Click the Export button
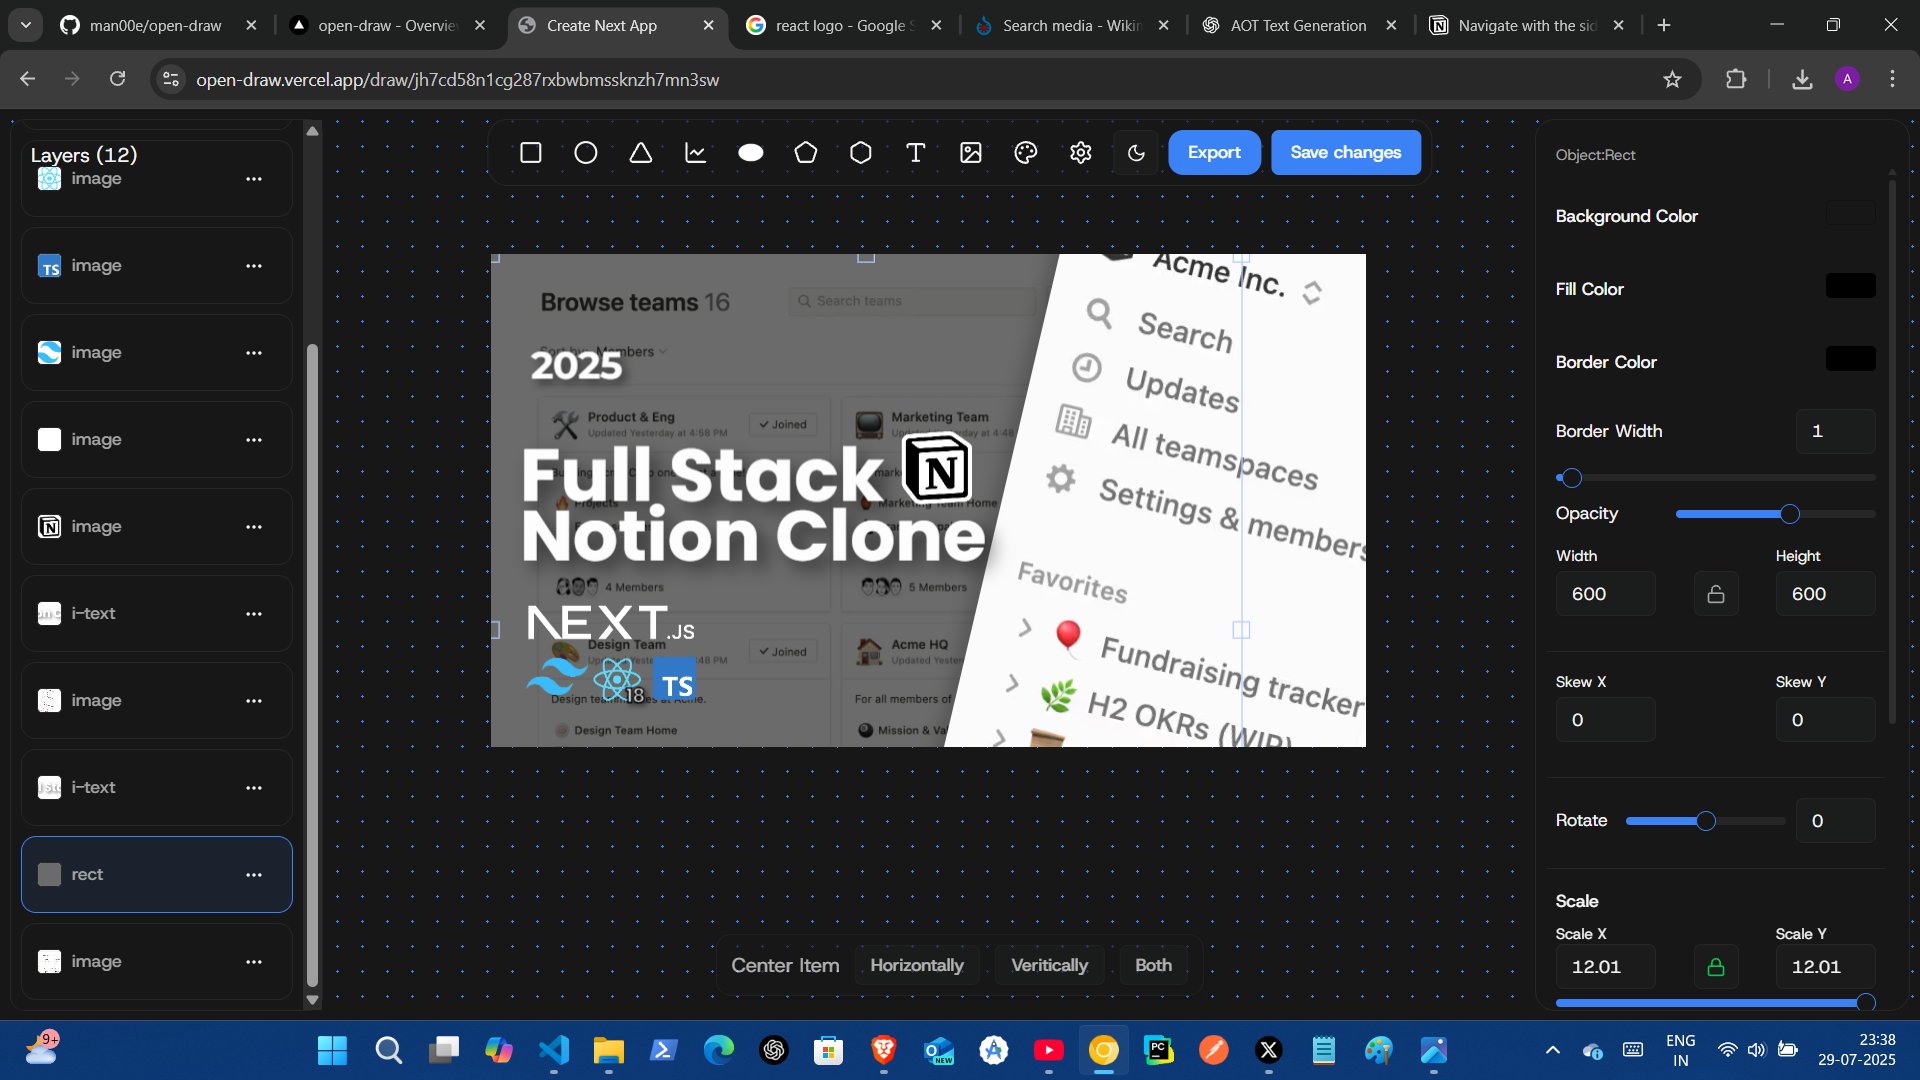Screen dimensions: 1920x1080 [x=1214, y=153]
